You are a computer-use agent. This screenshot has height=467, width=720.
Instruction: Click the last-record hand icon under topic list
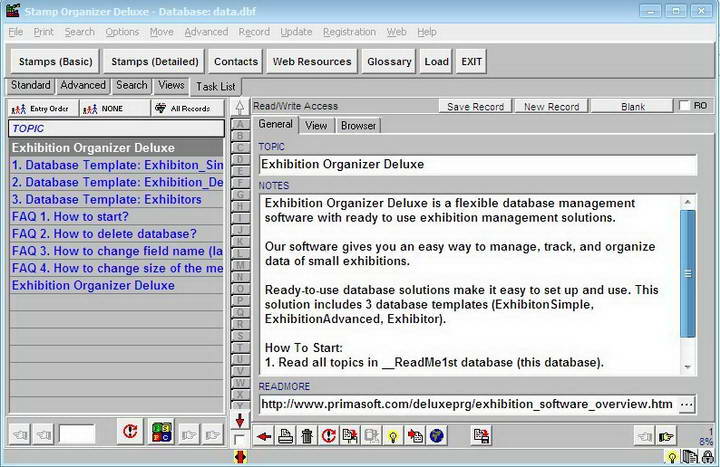coord(213,434)
